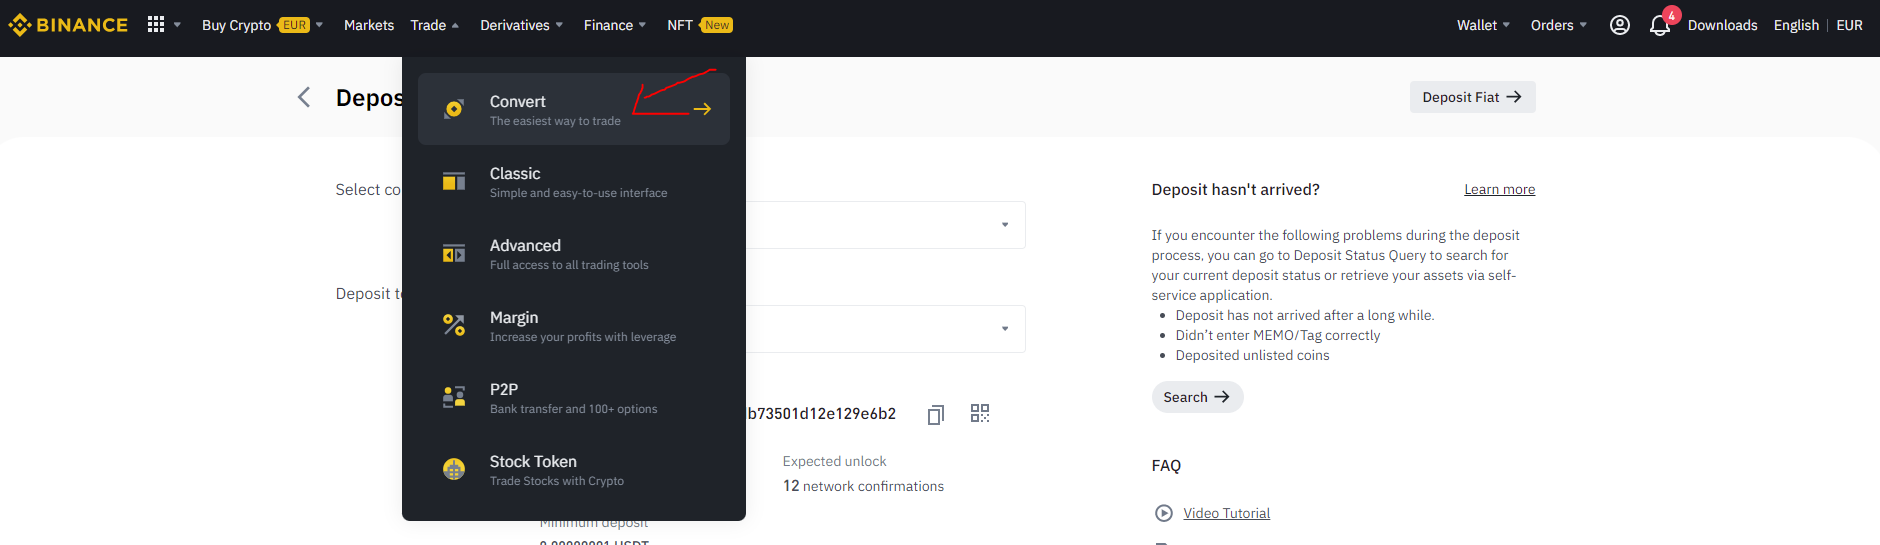Viewport: 1880px width, 545px height.
Task: Open the user profile icon
Action: [x=1620, y=25]
